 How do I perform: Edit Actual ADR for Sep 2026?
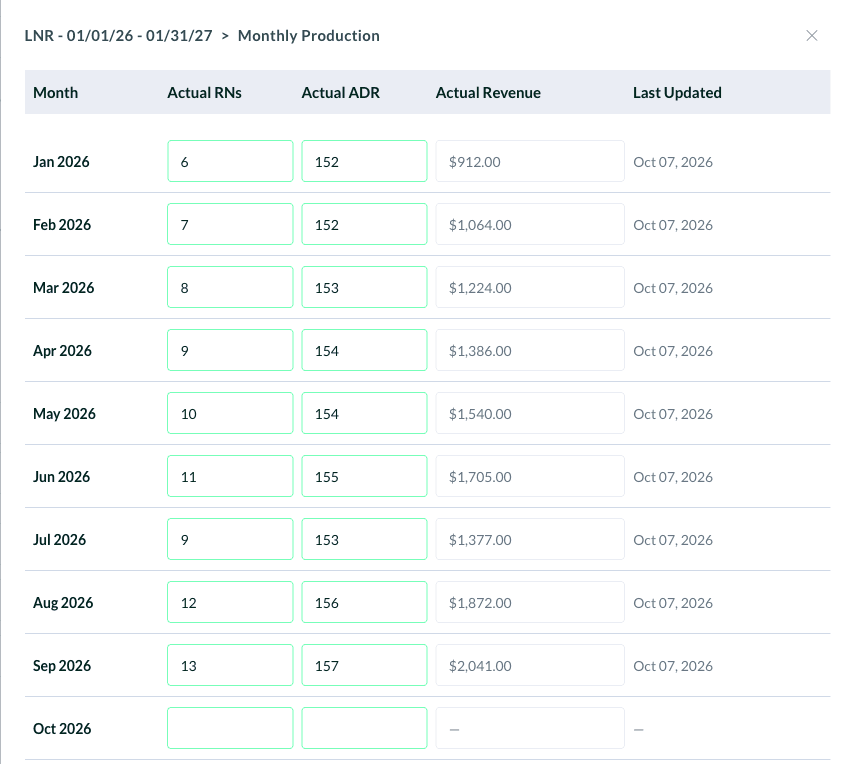pos(364,665)
